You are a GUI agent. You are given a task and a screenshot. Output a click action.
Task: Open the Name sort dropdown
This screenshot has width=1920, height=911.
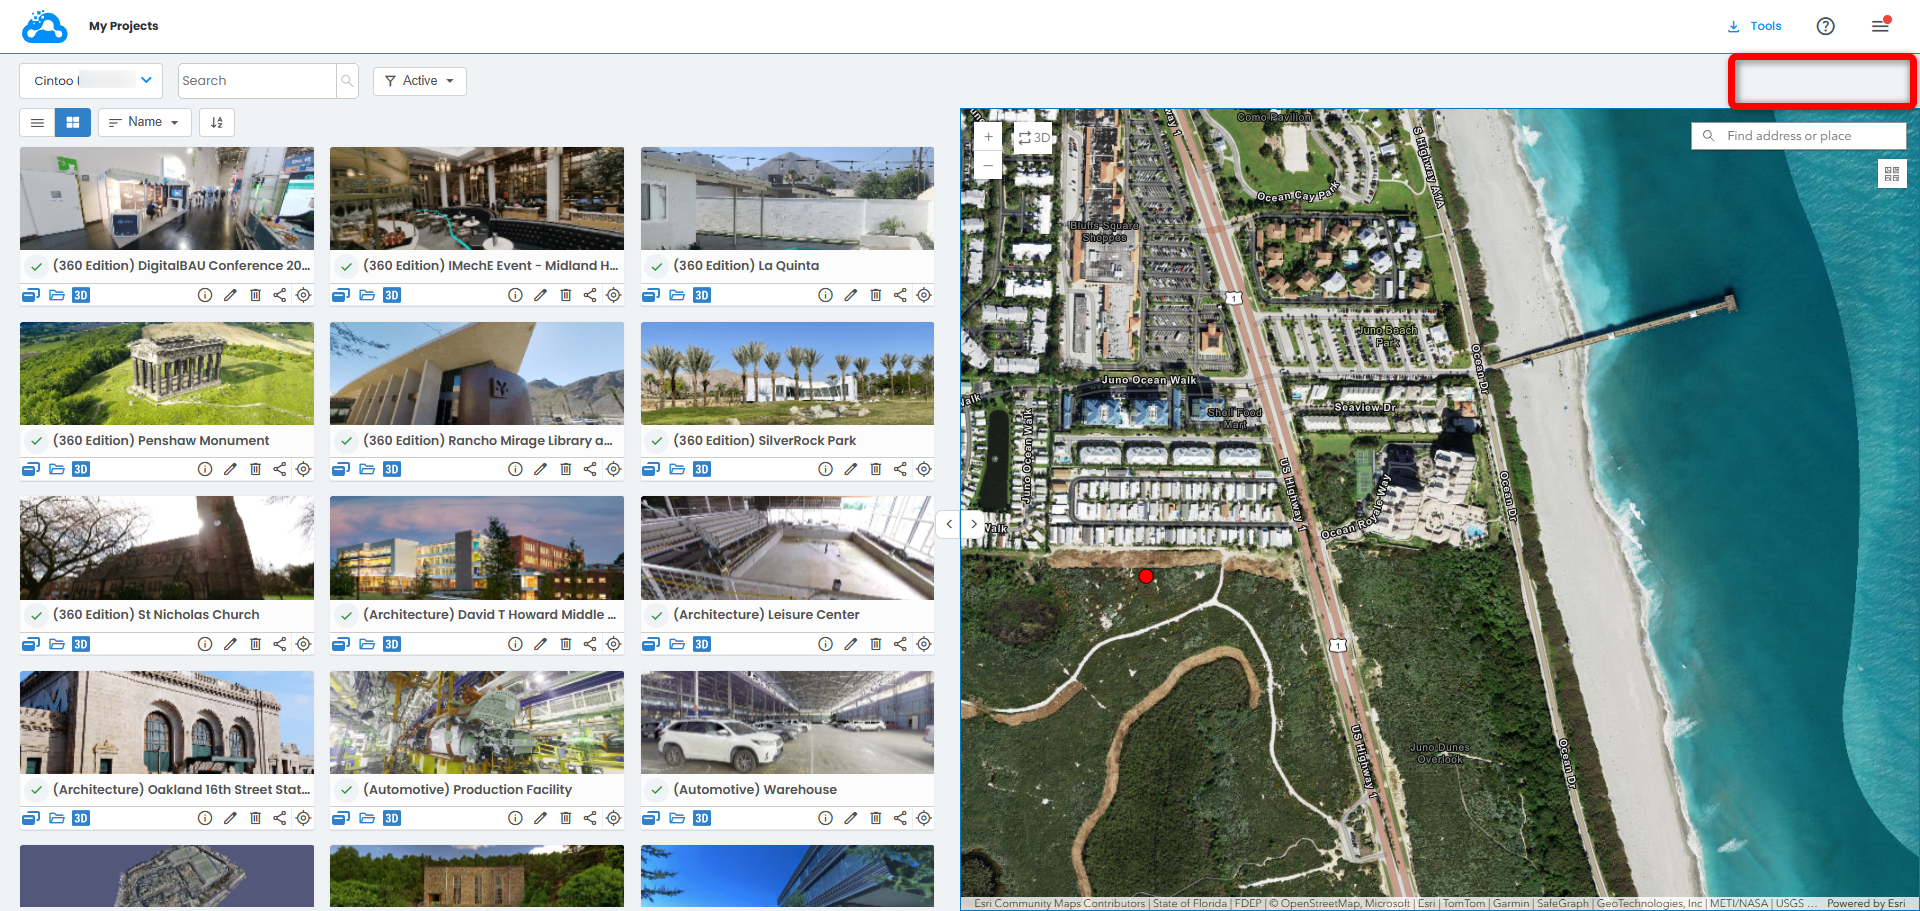point(145,122)
